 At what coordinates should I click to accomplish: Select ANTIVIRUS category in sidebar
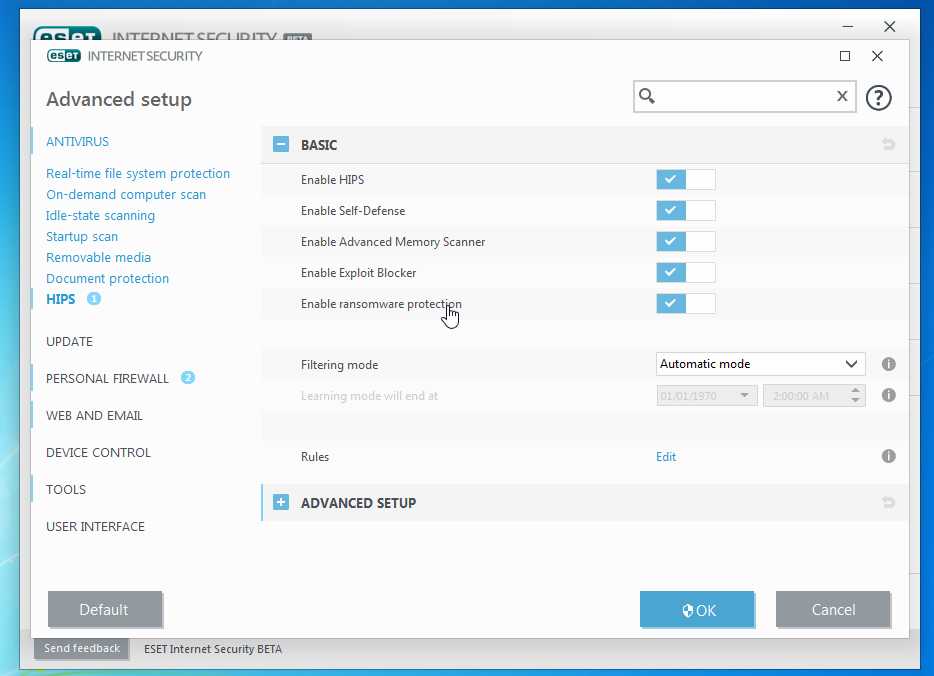77,142
